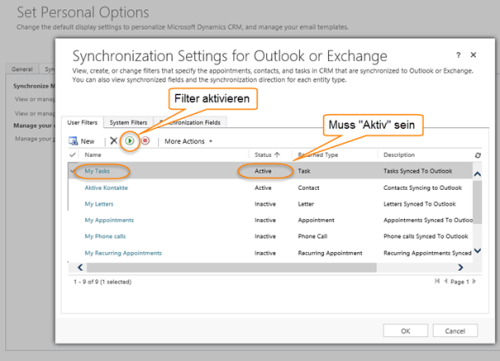
Task: Open the Synchronization Fields tab
Action: (x=191, y=122)
